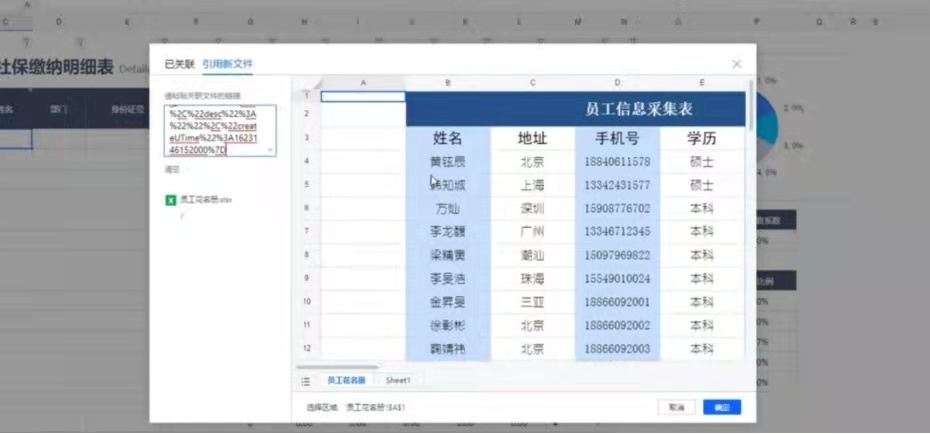This screenshot has height=434, width=930.
Task: Click the 地址 header cell
Action: pos(533,139)
